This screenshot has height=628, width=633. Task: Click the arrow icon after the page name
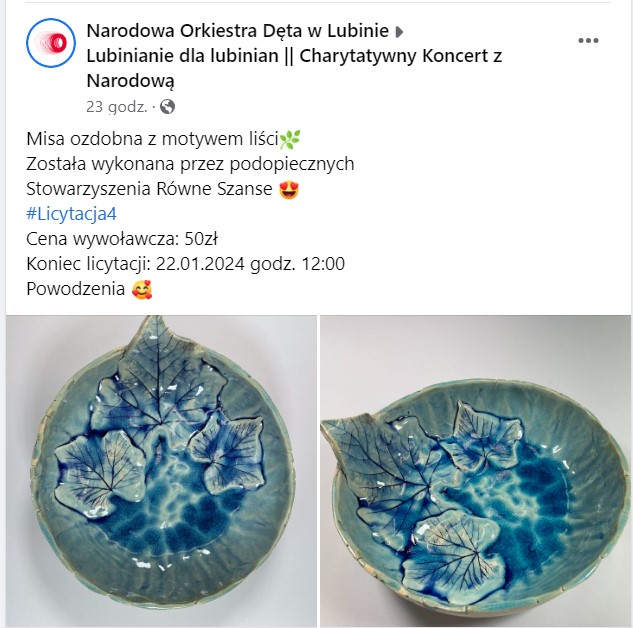click(x=399, y=31)
